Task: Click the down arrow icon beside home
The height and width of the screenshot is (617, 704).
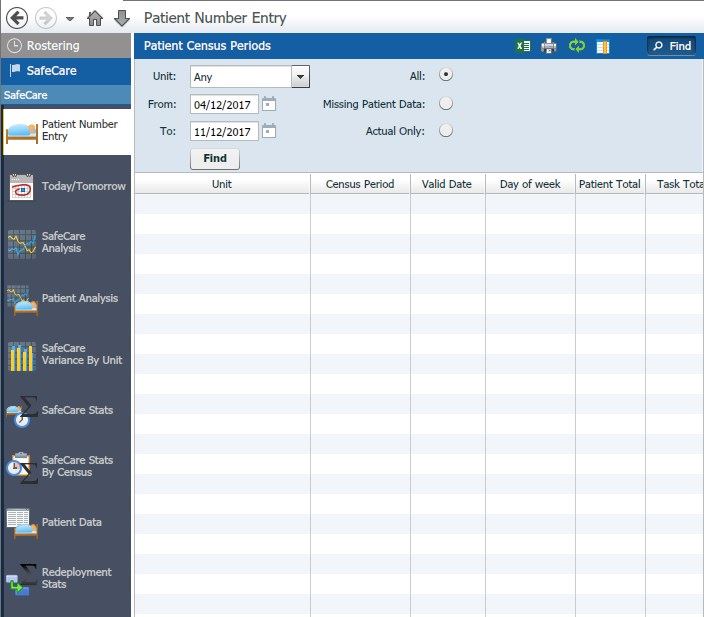Action: click(x=122, y=18)
